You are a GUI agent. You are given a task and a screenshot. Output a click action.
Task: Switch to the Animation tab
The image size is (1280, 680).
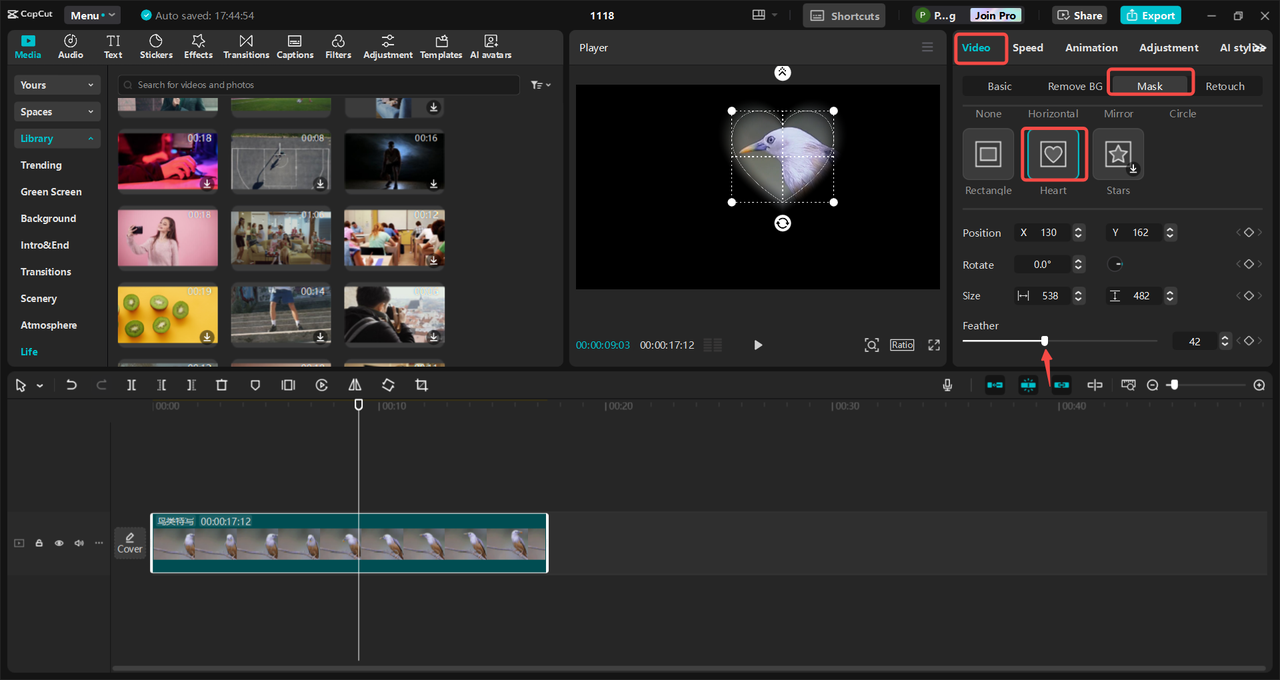point(1091,47)
